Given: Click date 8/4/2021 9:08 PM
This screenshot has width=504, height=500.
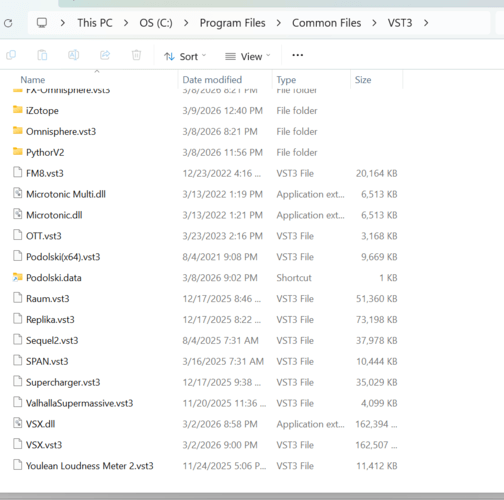Looking at the screenshot, I should [x=220, y=257].
